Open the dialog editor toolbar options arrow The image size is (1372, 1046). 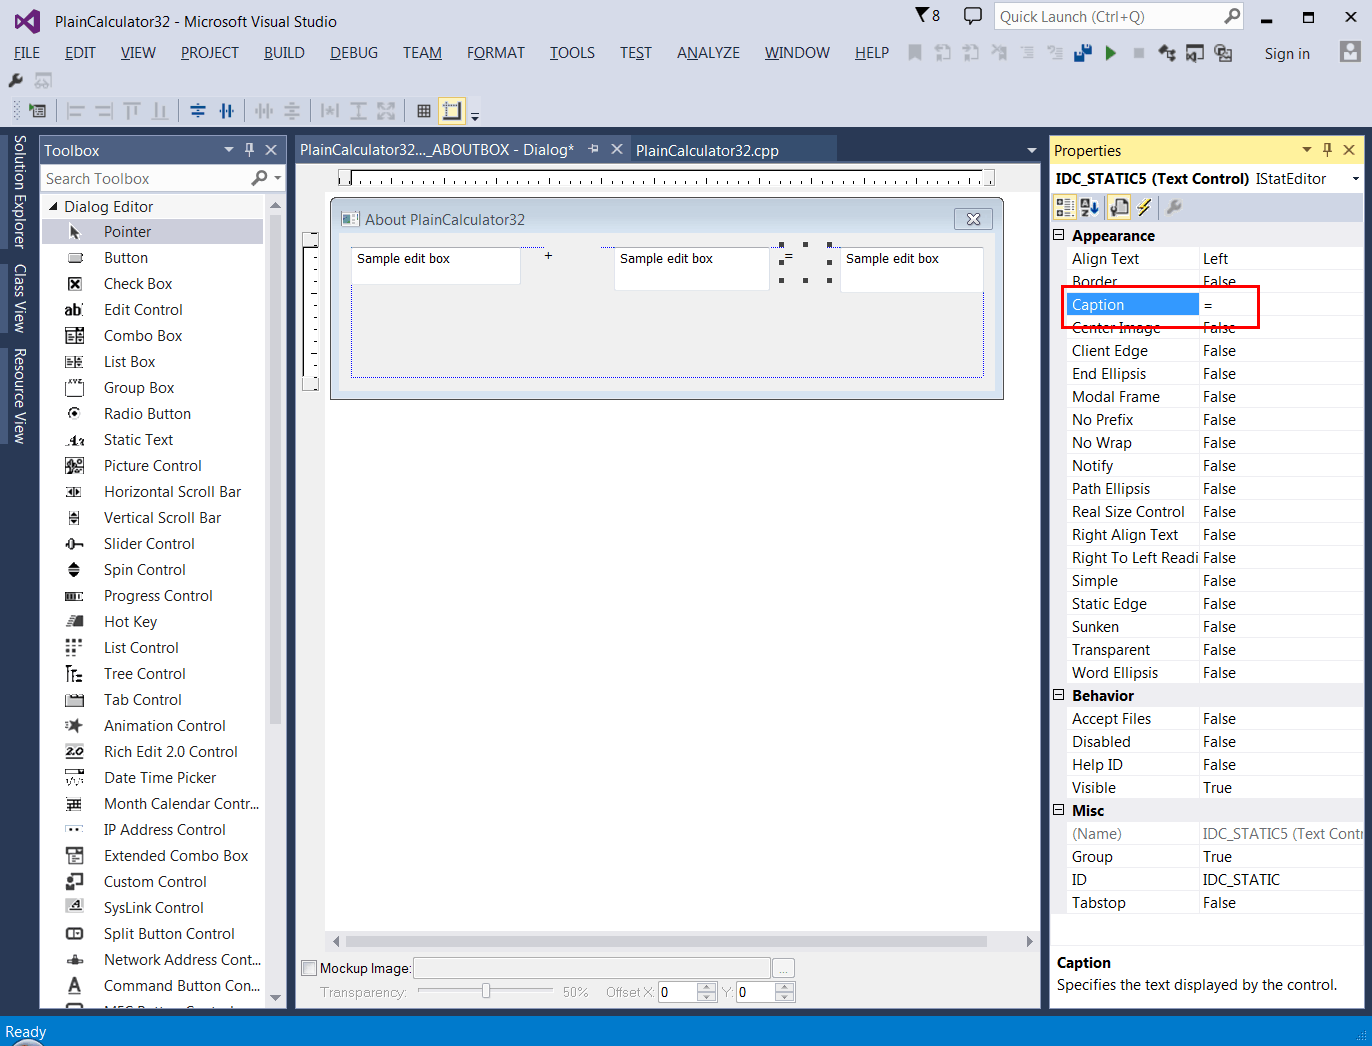[x=475, y=115]
